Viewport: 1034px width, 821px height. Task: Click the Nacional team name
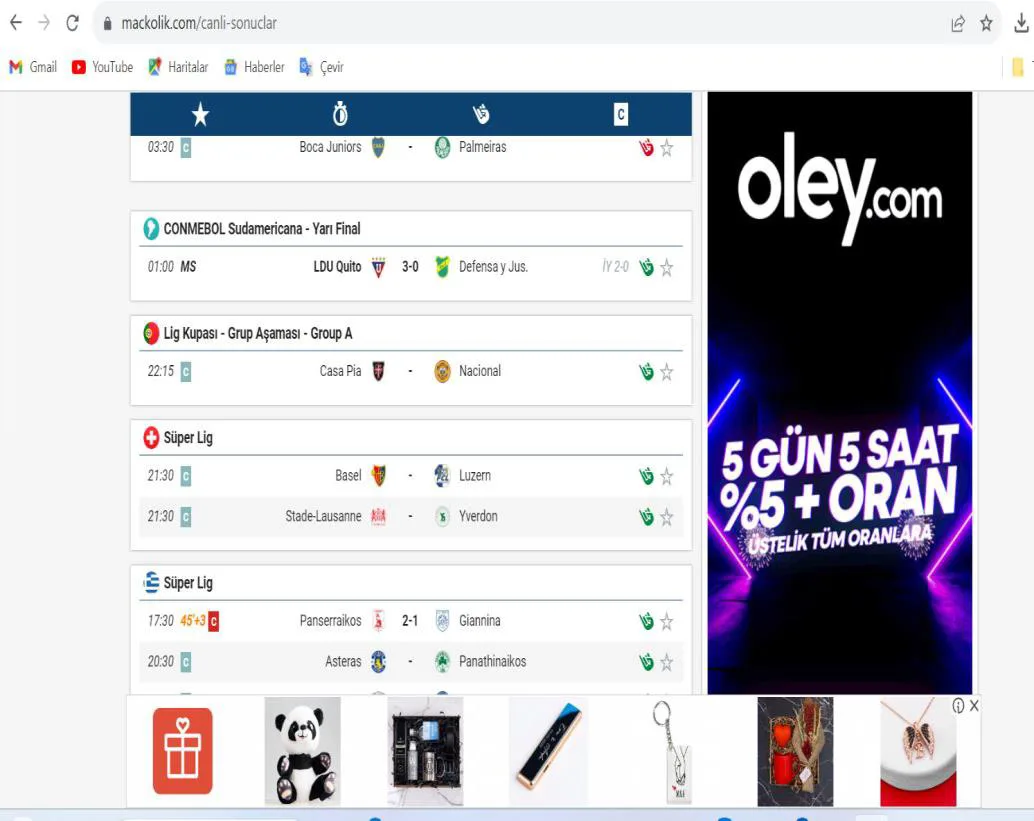[x=480, y=371]
